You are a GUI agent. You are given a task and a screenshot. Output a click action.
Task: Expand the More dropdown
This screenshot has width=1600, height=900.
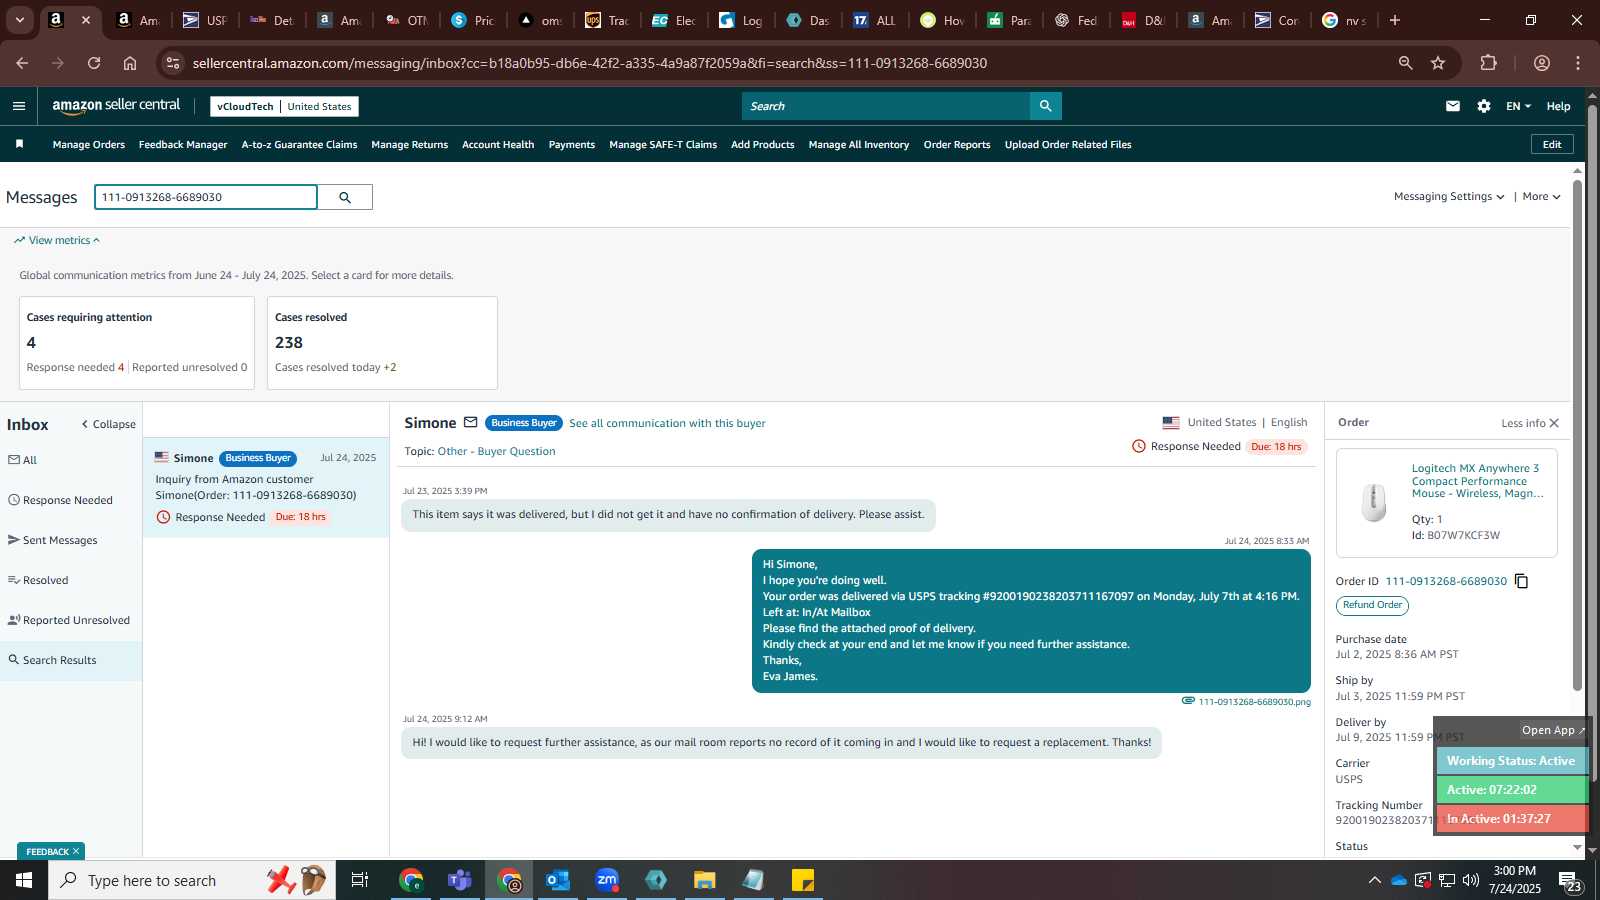1541,197
